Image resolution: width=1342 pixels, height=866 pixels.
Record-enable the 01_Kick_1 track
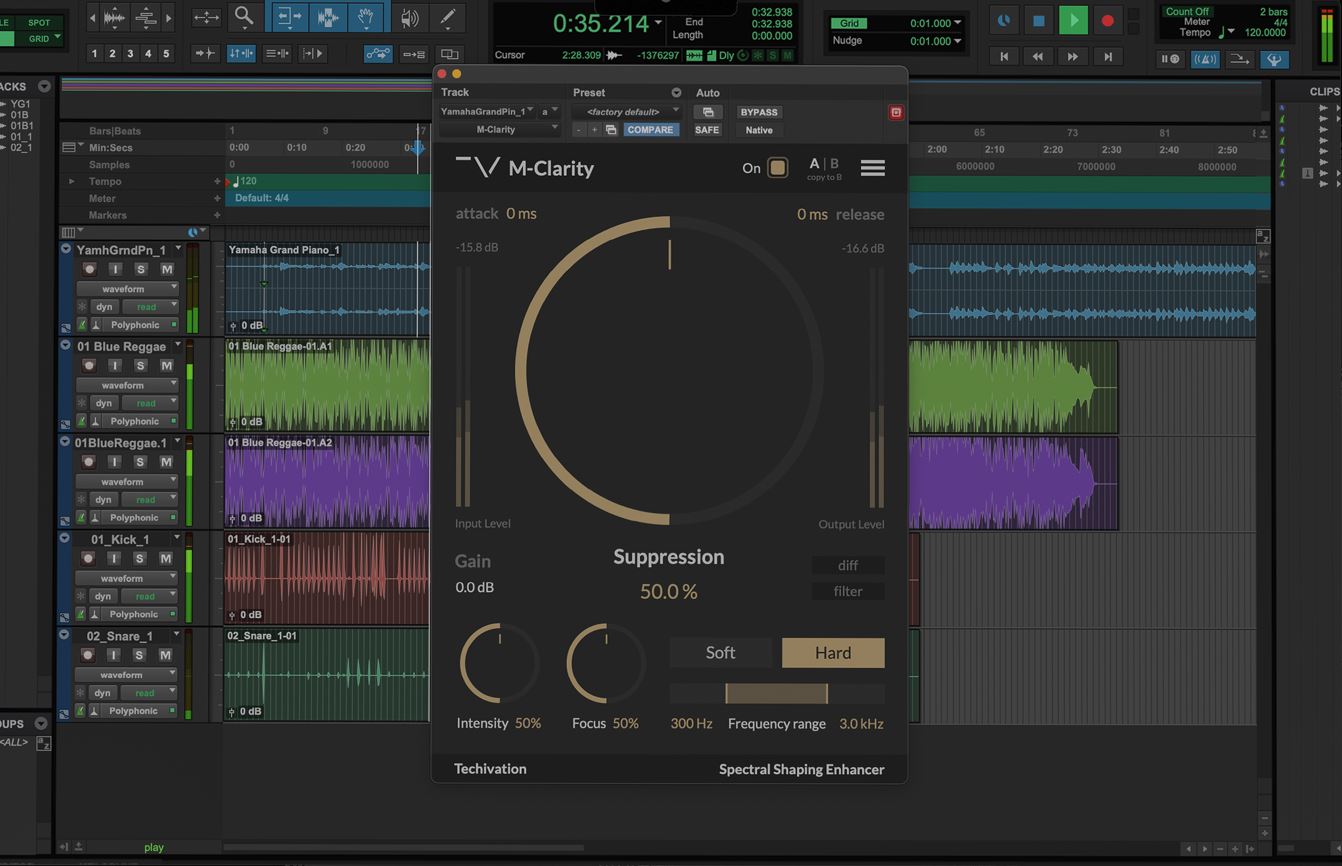[x=89, y=559]
